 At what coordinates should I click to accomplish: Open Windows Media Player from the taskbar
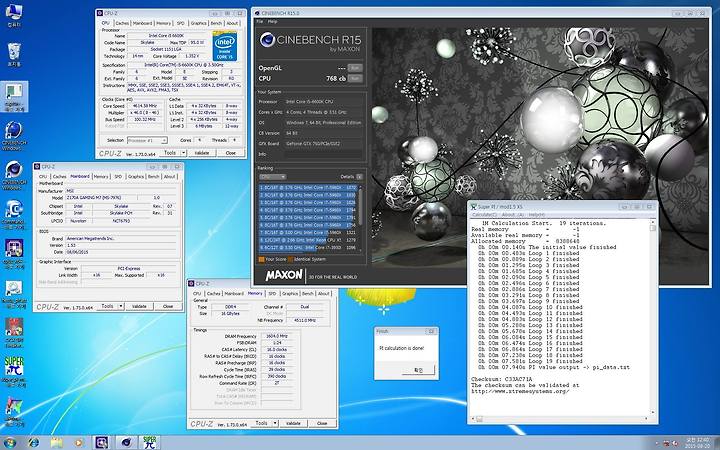tap(79, 443)
